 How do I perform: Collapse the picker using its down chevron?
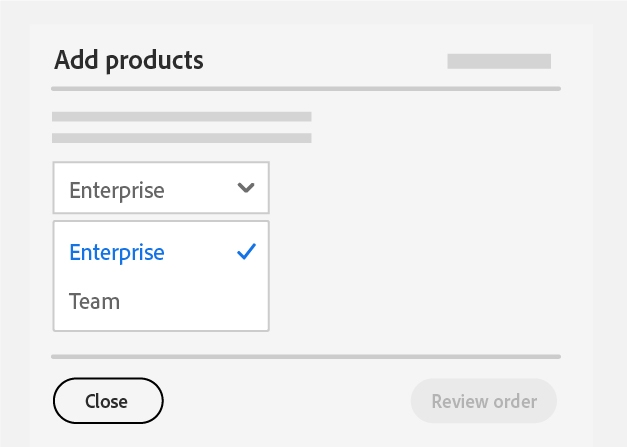coord(246,188)
